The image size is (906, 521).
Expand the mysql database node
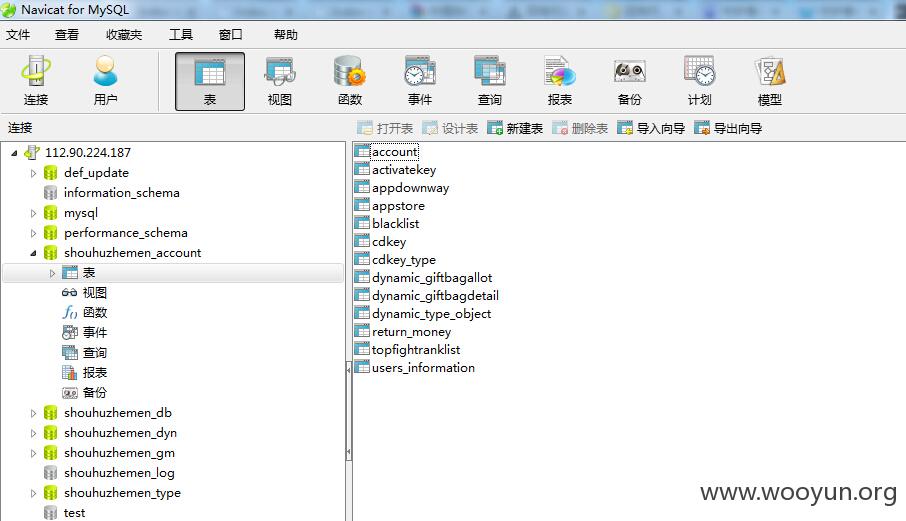(x=33, y=213)
